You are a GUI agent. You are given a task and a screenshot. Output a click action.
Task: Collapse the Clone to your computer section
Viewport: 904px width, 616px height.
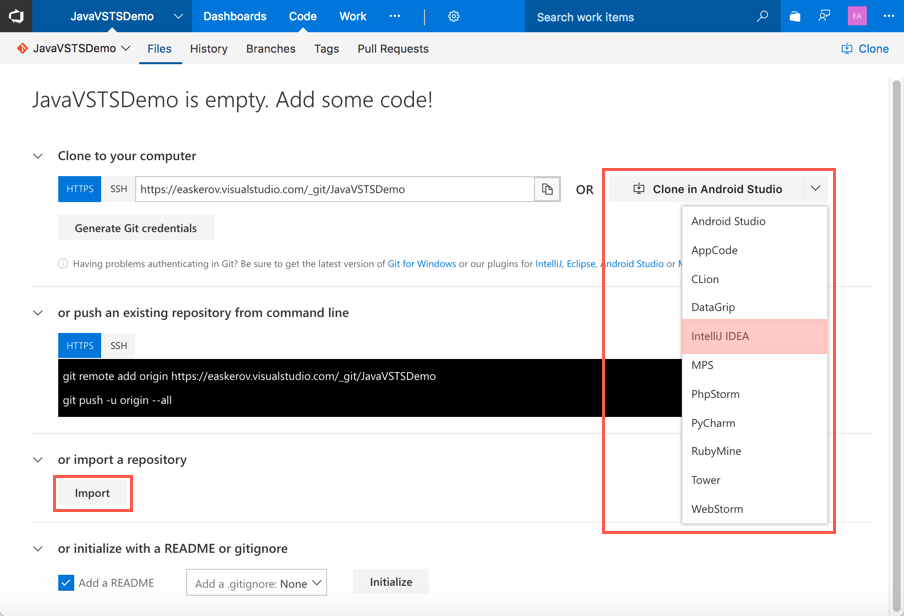[x=37, y=156]
